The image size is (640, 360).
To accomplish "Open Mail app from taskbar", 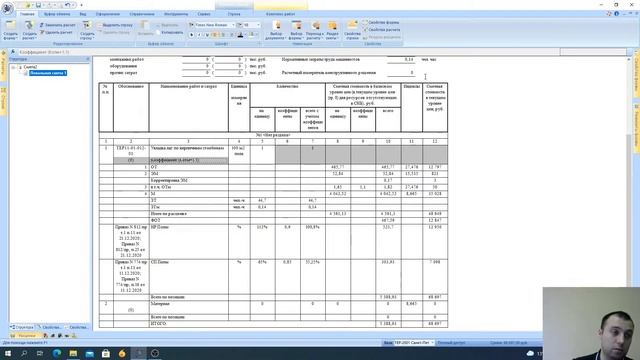I will (x=89, y=353).
